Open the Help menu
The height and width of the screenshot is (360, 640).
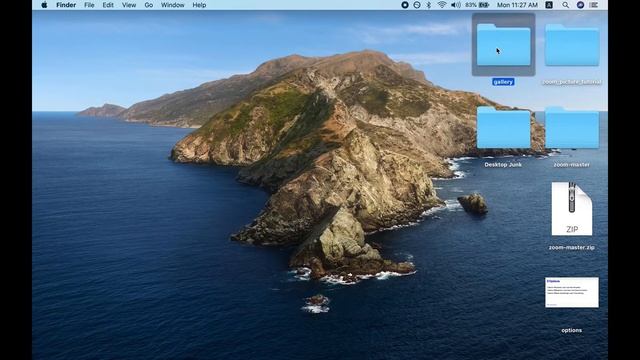click(x=199, y=5)
